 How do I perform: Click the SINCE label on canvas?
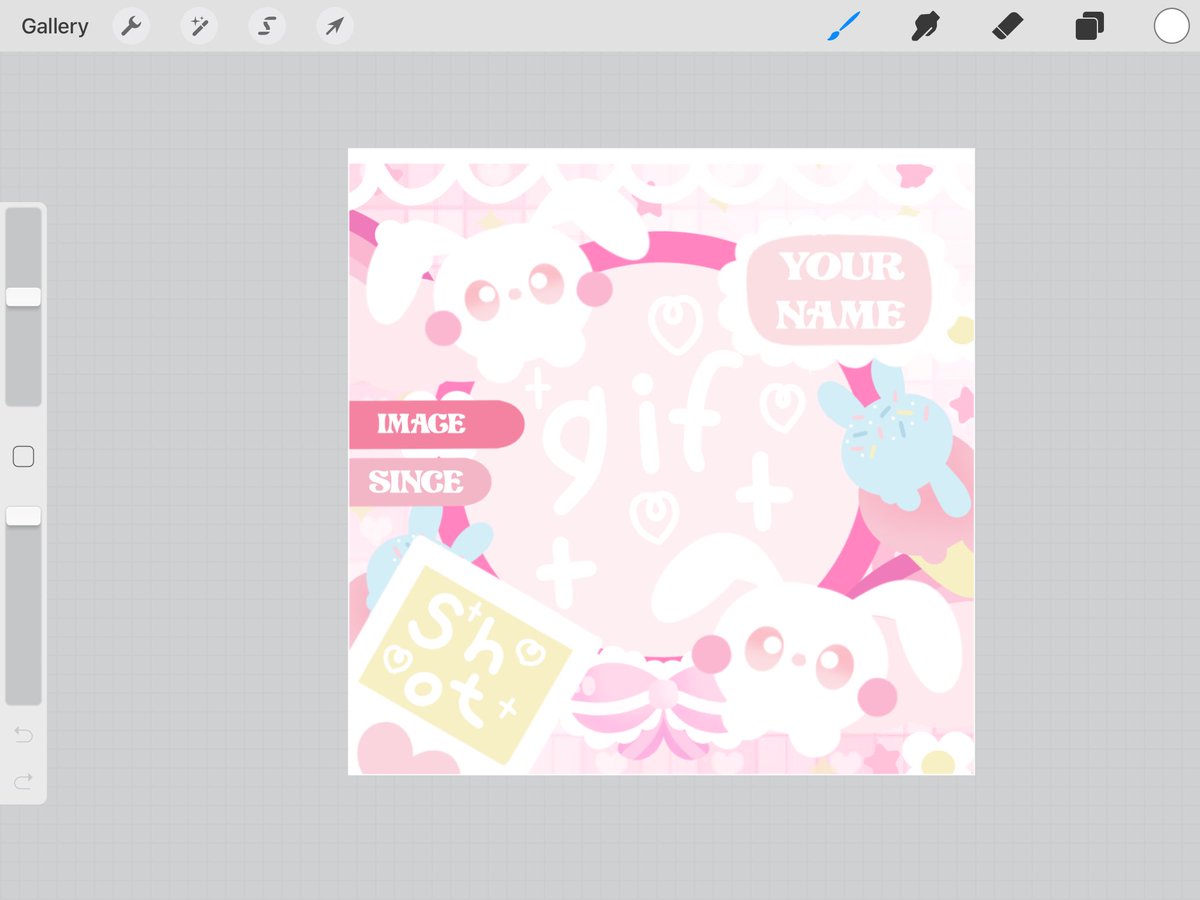click(416, 482)
